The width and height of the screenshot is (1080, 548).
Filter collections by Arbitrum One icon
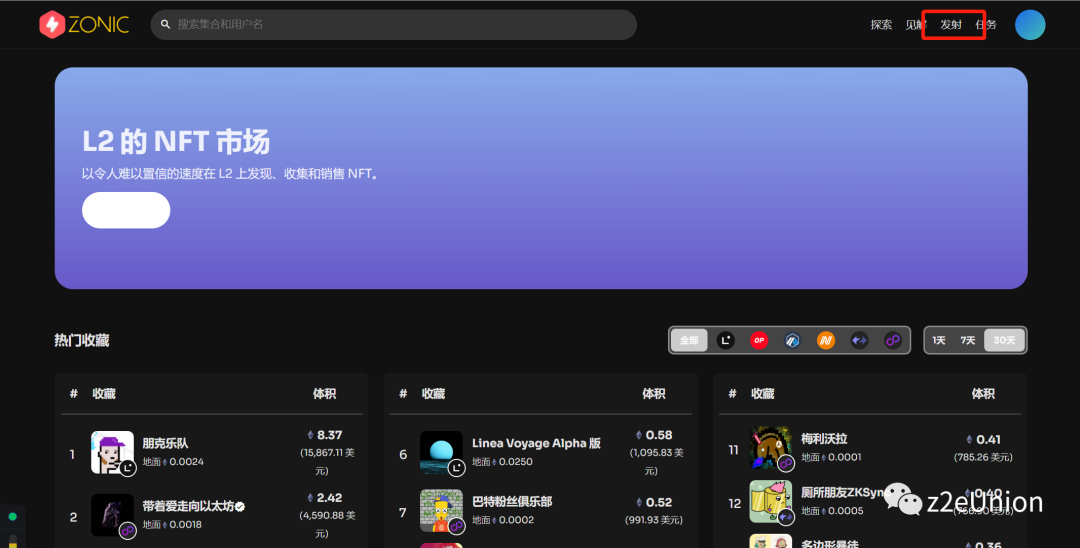(x=792, y=340)
